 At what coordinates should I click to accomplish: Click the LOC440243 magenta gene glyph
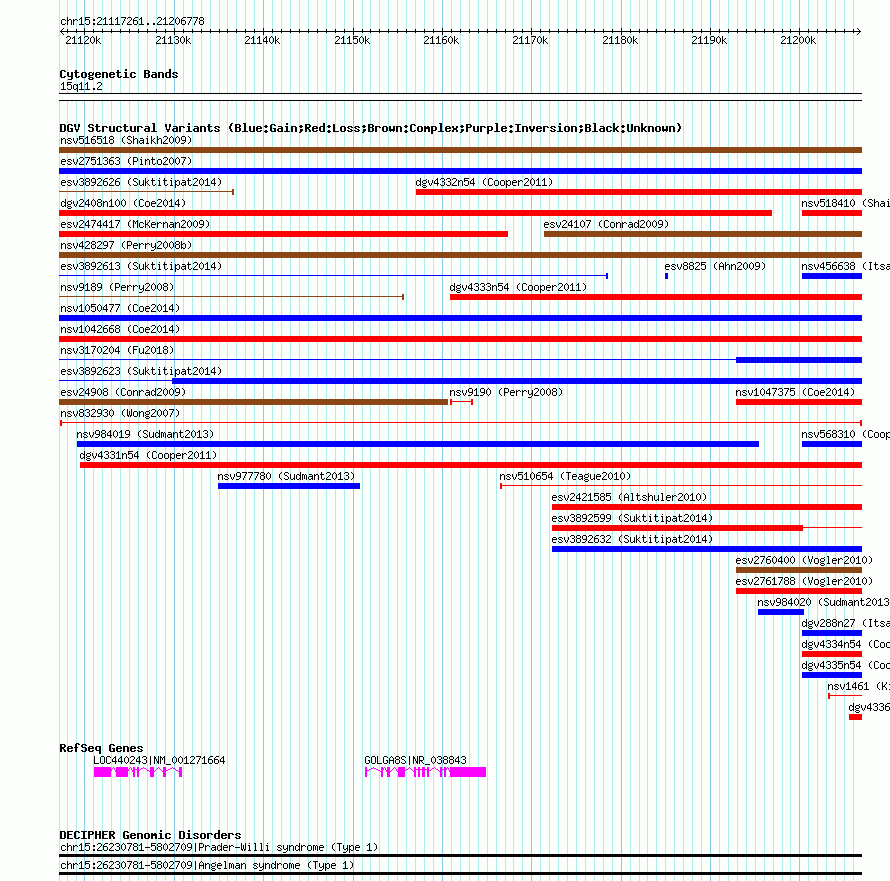coord(138,772)
